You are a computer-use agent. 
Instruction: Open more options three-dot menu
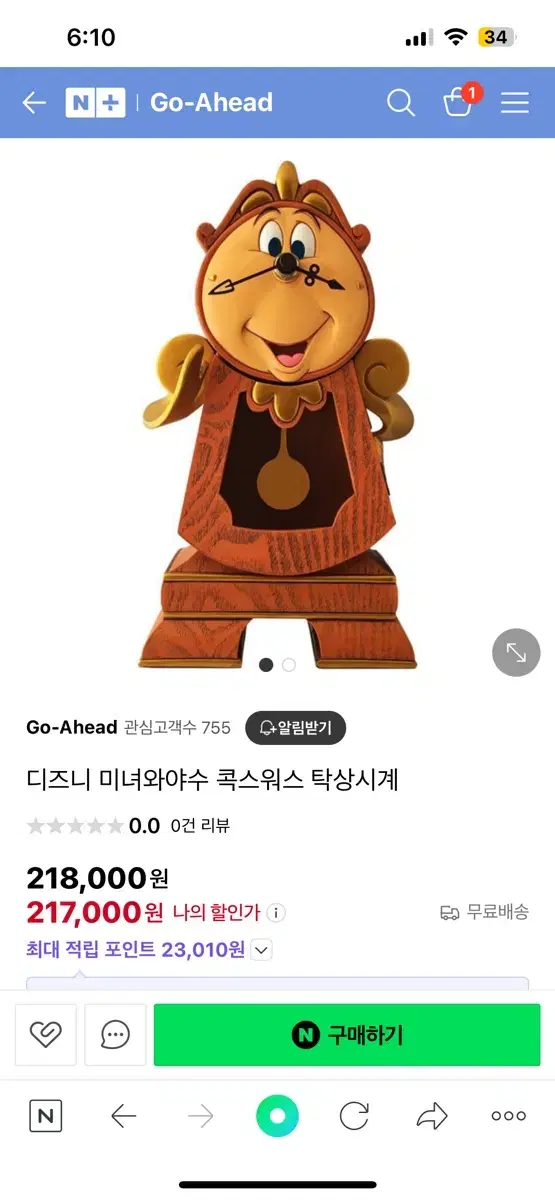508,1116
